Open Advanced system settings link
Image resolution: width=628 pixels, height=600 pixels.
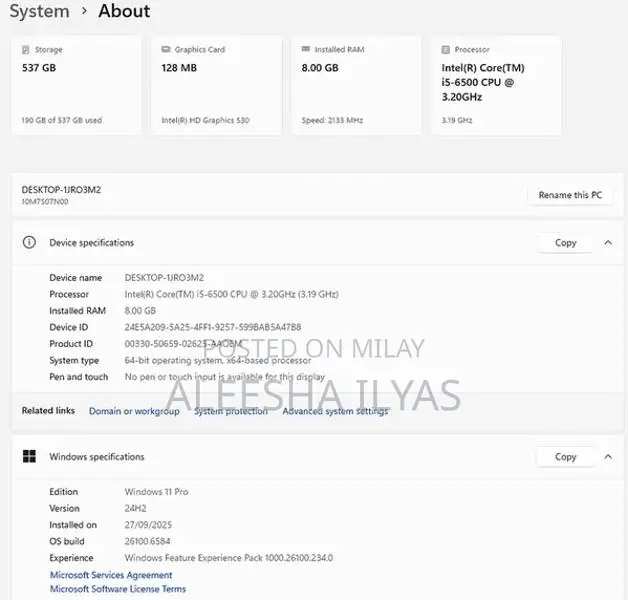[335, 411]
